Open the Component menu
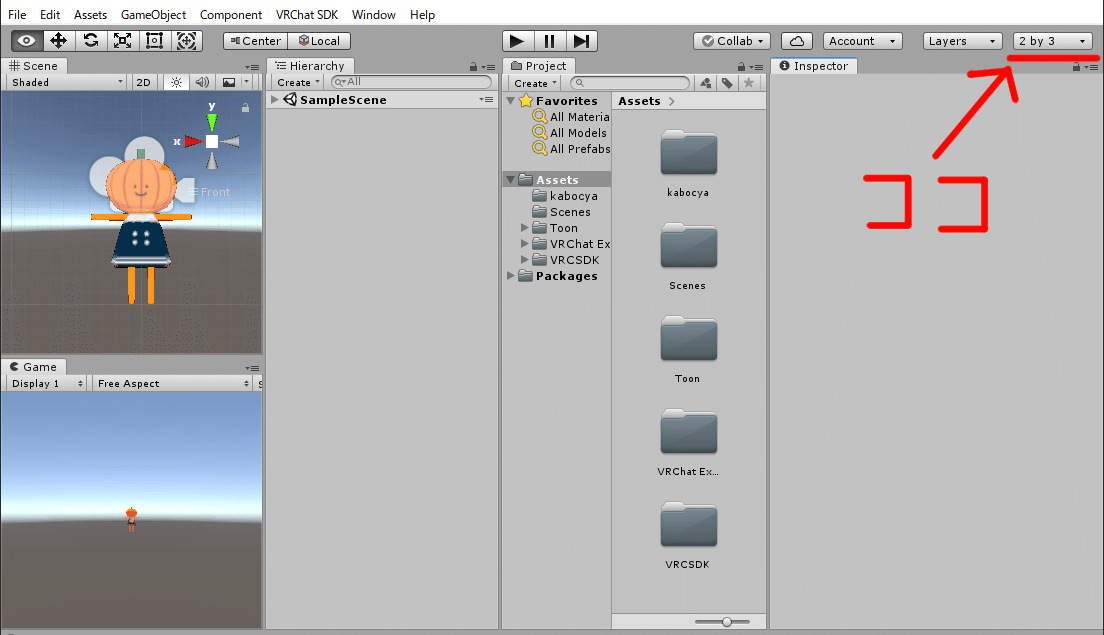The image size is (1104, 635). click(231, 15)
